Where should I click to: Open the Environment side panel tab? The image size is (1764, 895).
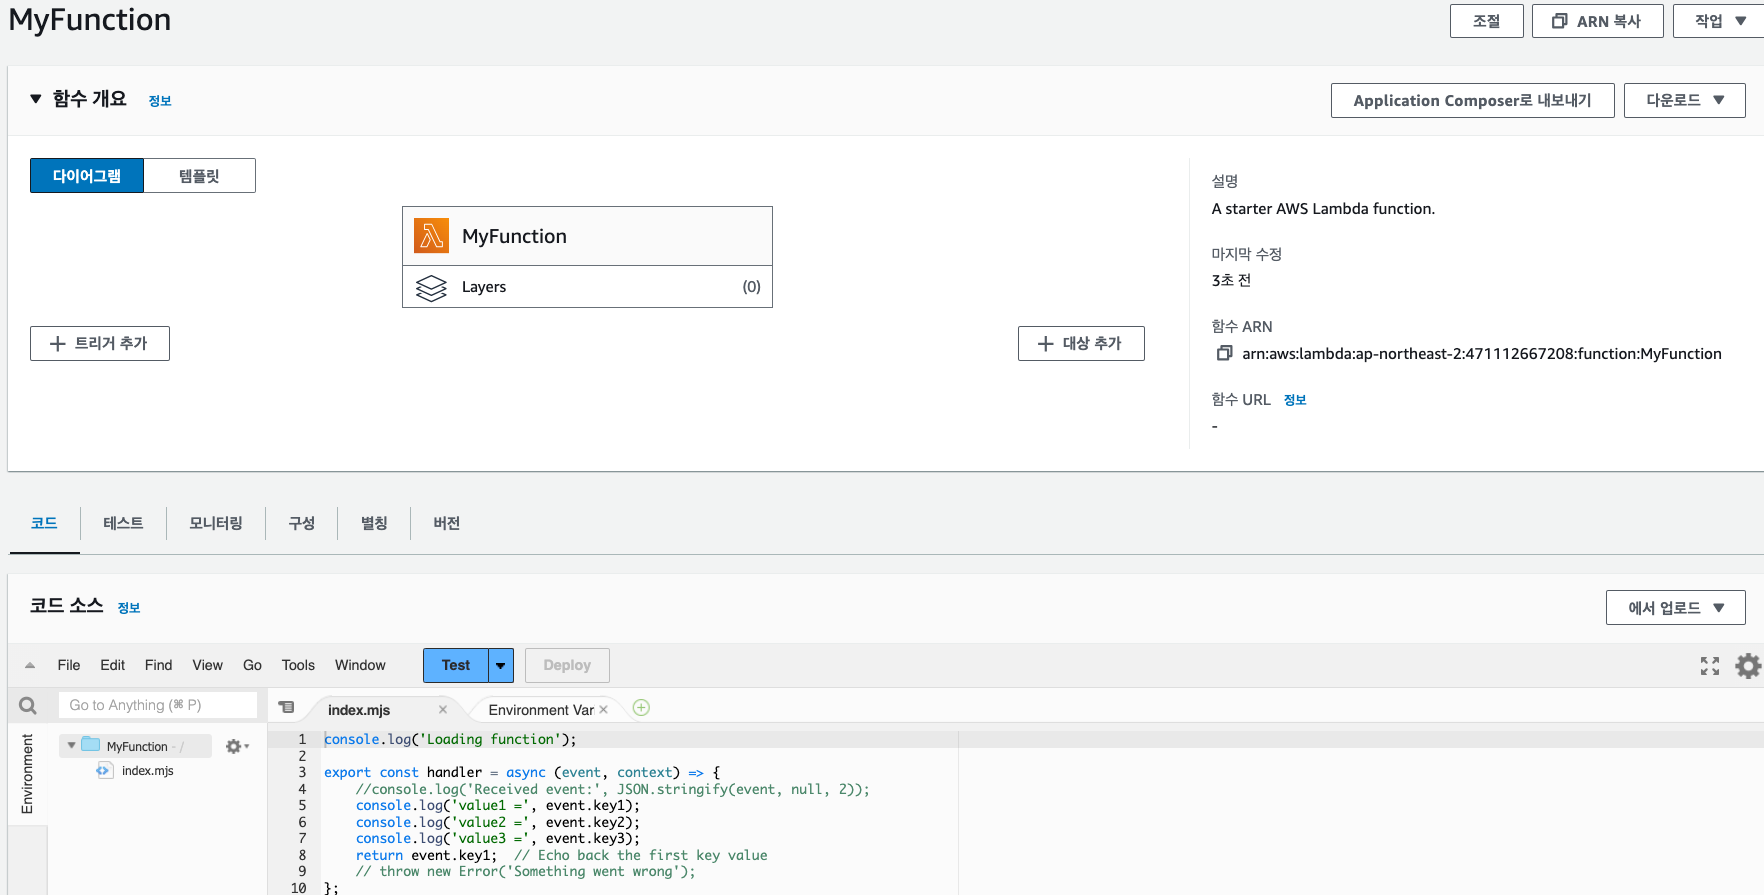[x=27, y=773]
